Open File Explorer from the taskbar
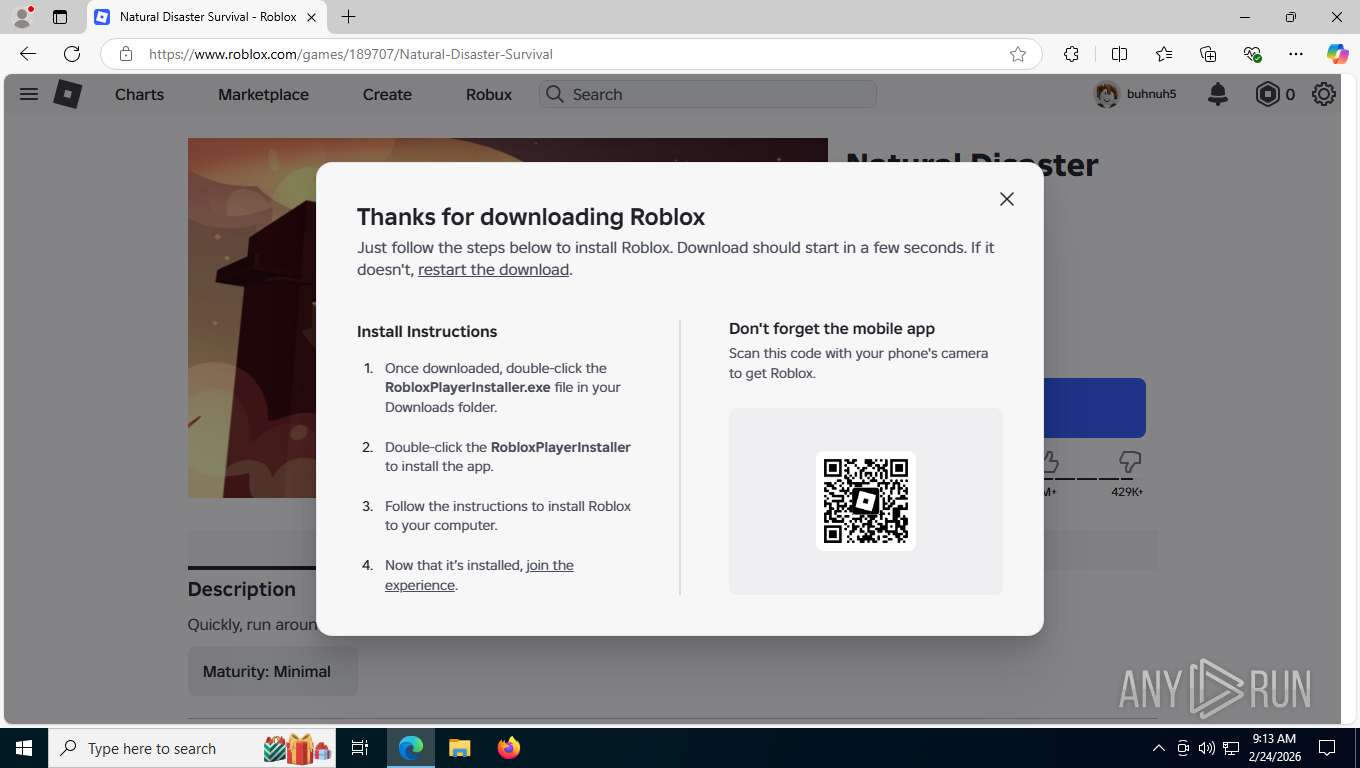Image resolution: width=1360 pixels, height=768 pixels. point(459,748)
